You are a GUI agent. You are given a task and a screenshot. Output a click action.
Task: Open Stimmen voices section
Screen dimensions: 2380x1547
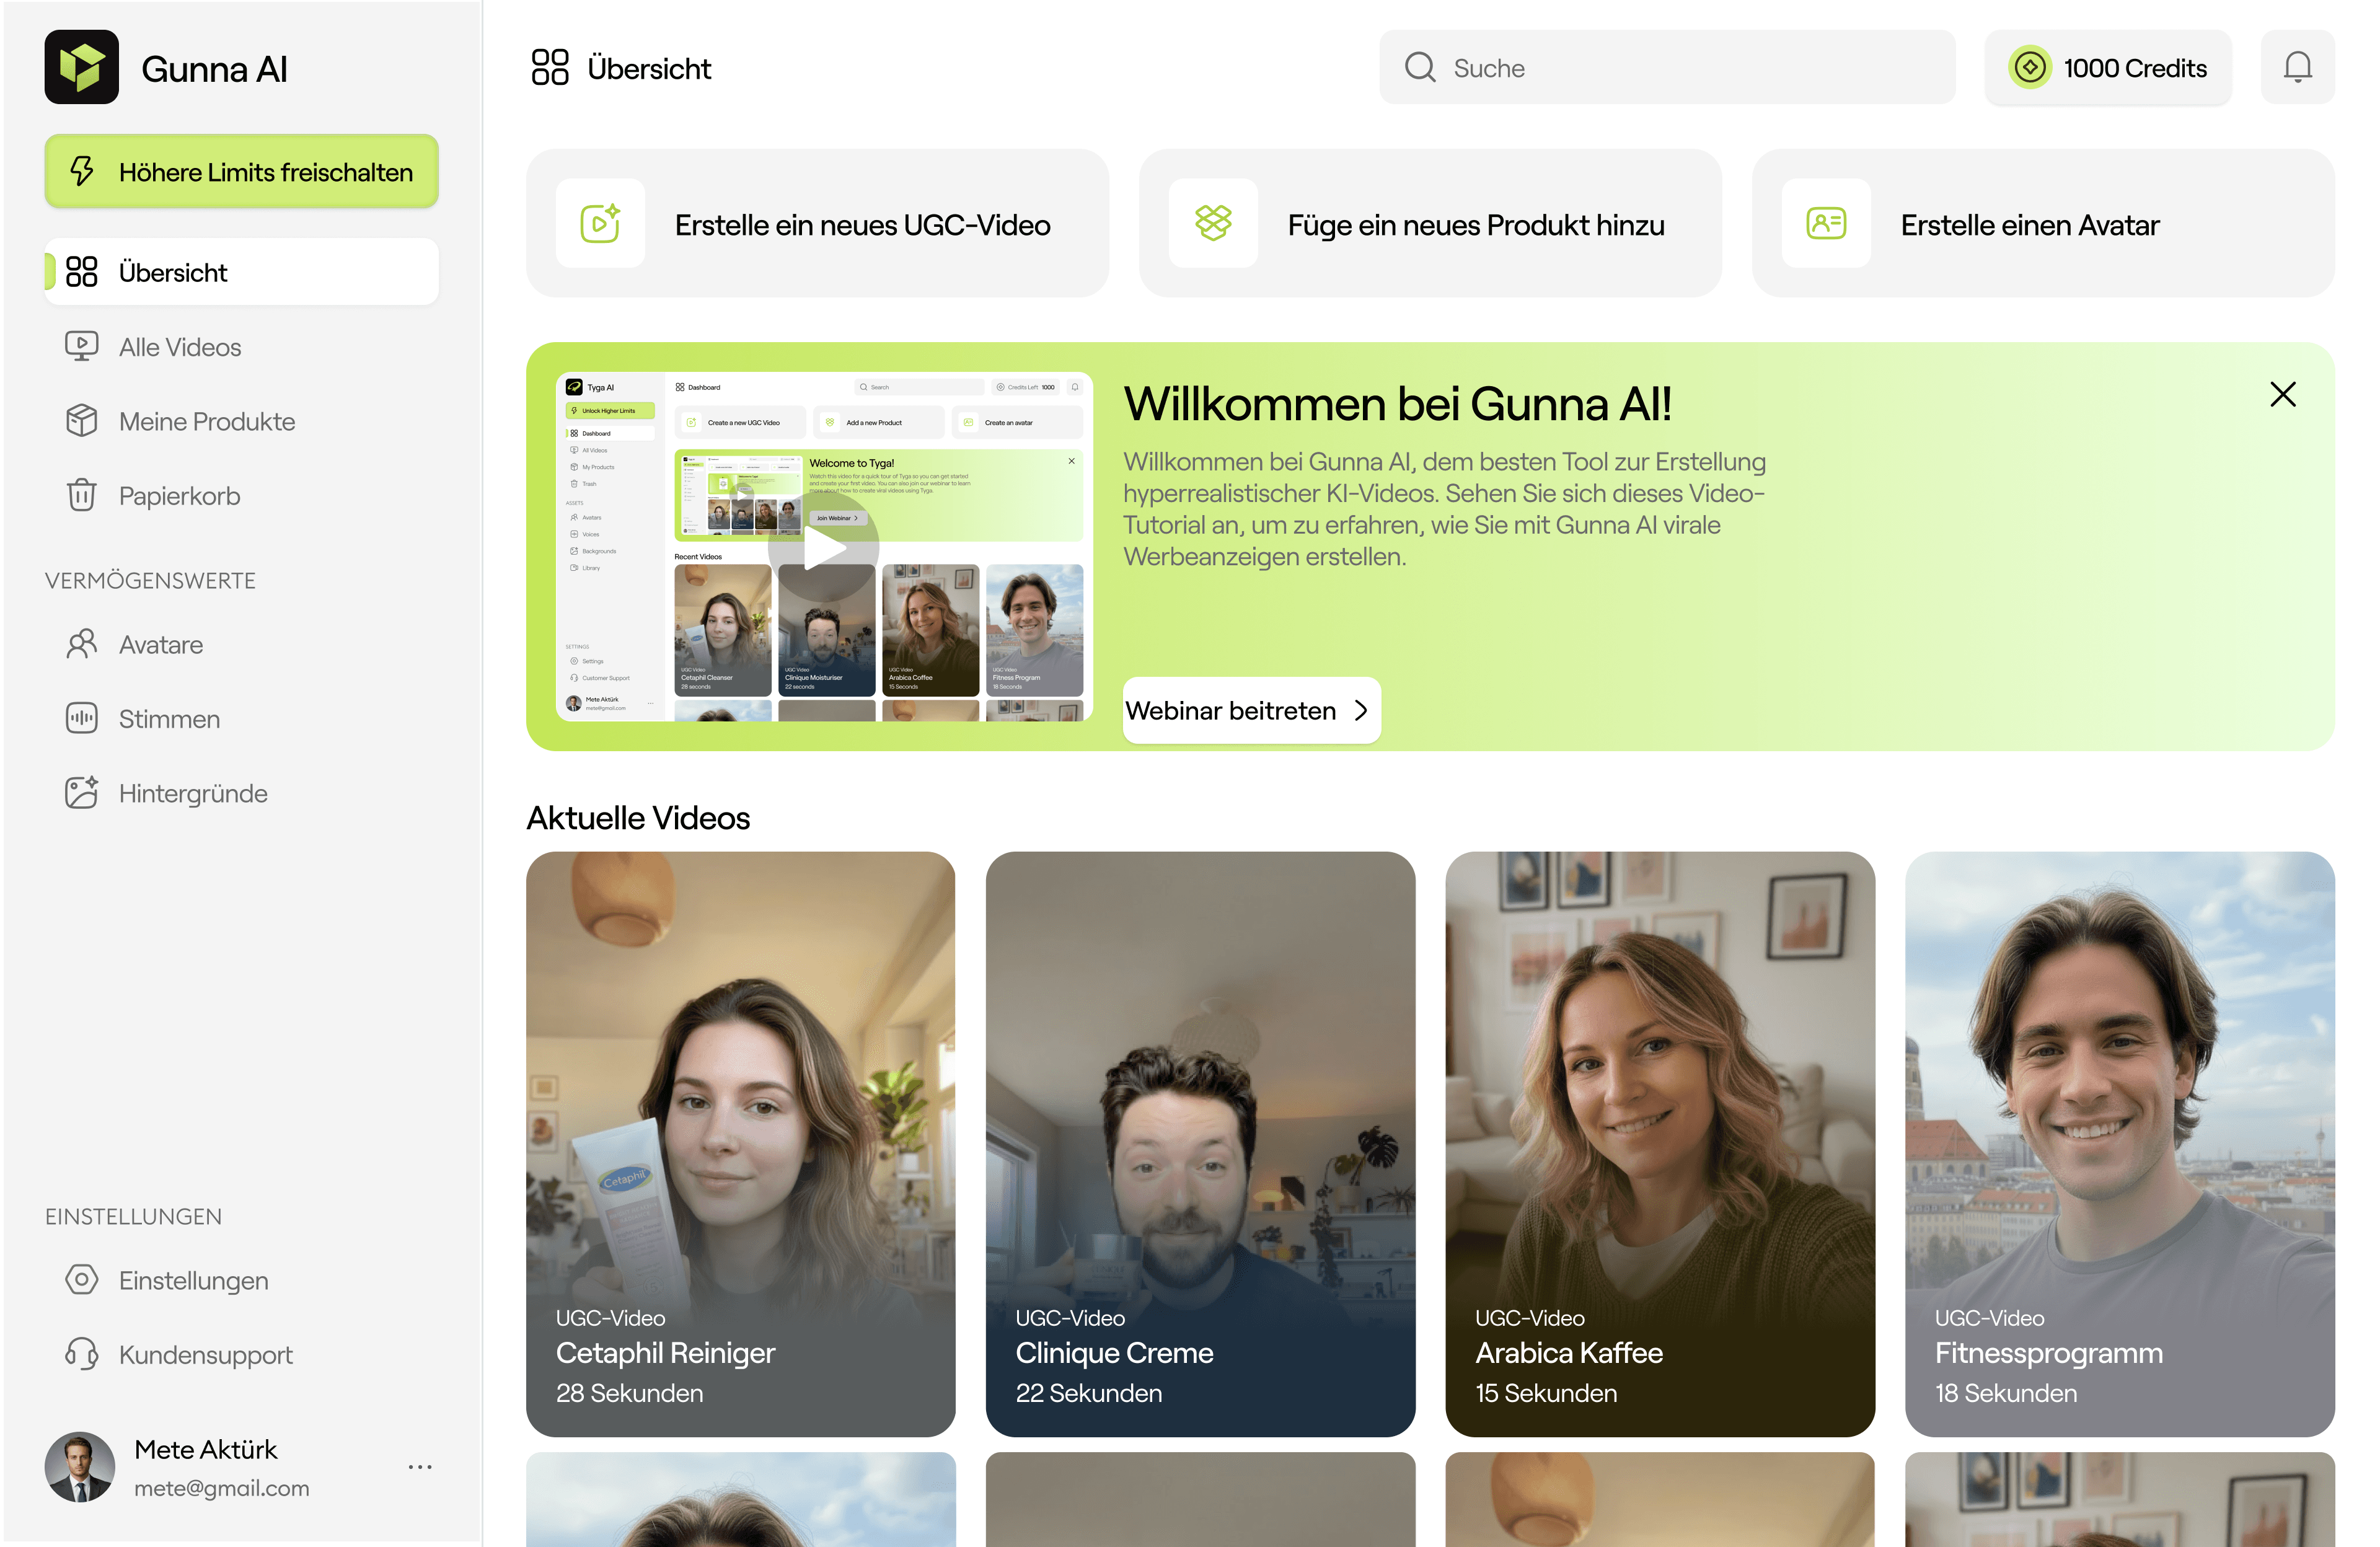point(169,719)
